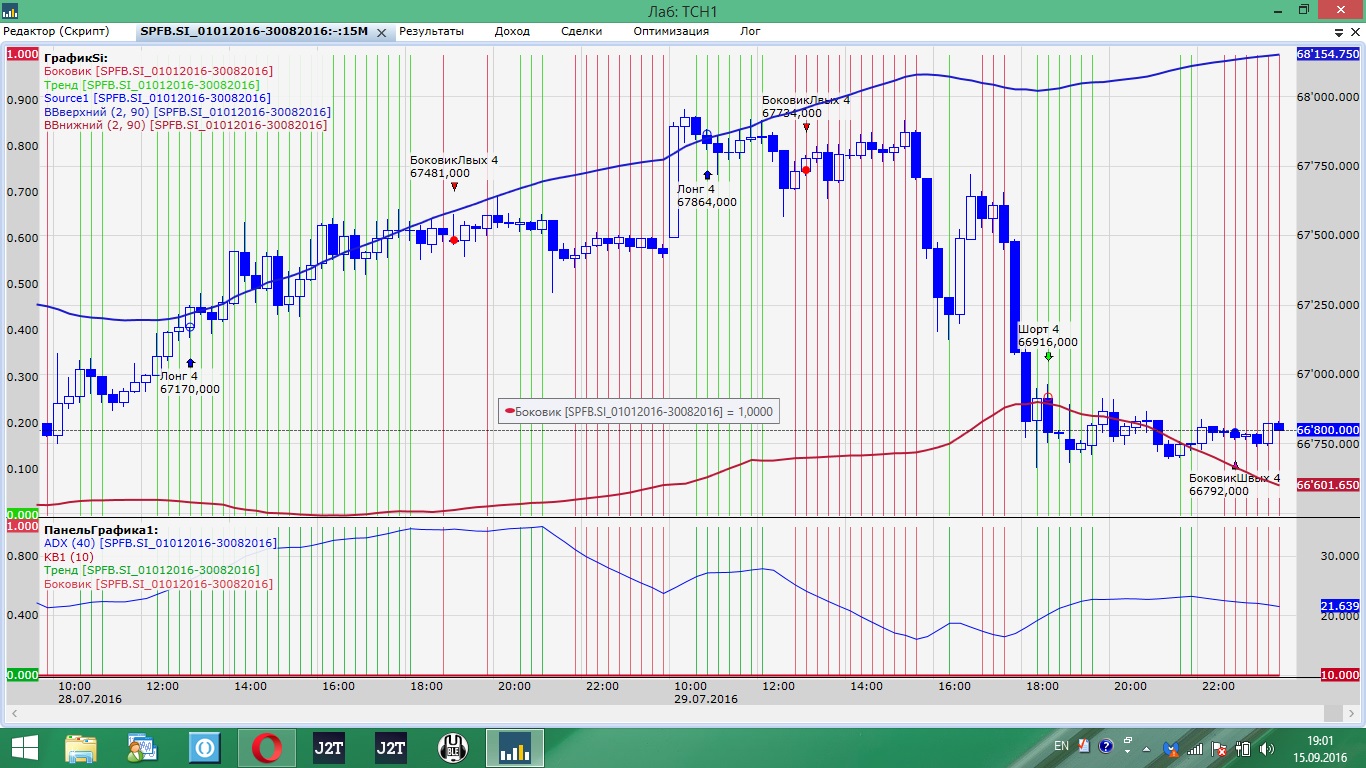The image size is (1366, 768).
Task: Switch the EN input language indicator
Action: [1061, 747]
